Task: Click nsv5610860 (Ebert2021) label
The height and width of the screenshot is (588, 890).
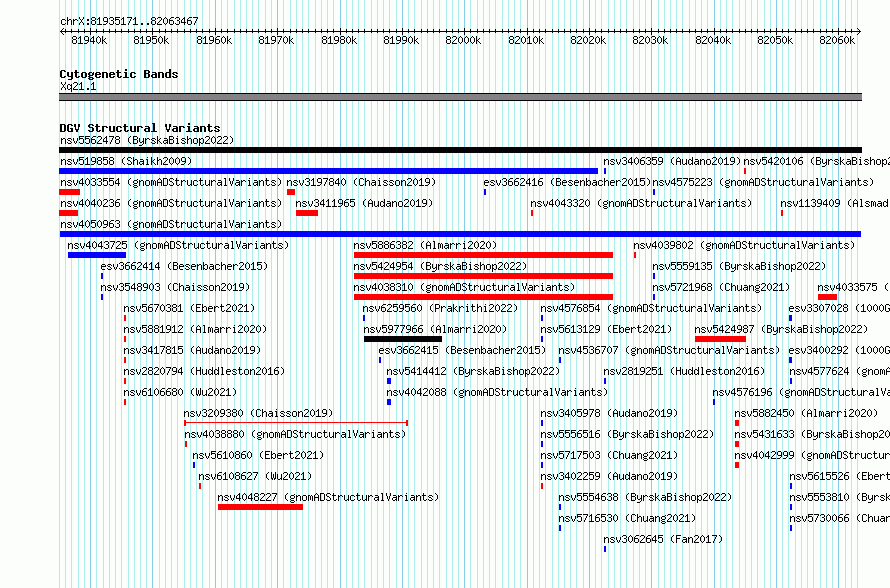Action: click(x=258, y=455)
